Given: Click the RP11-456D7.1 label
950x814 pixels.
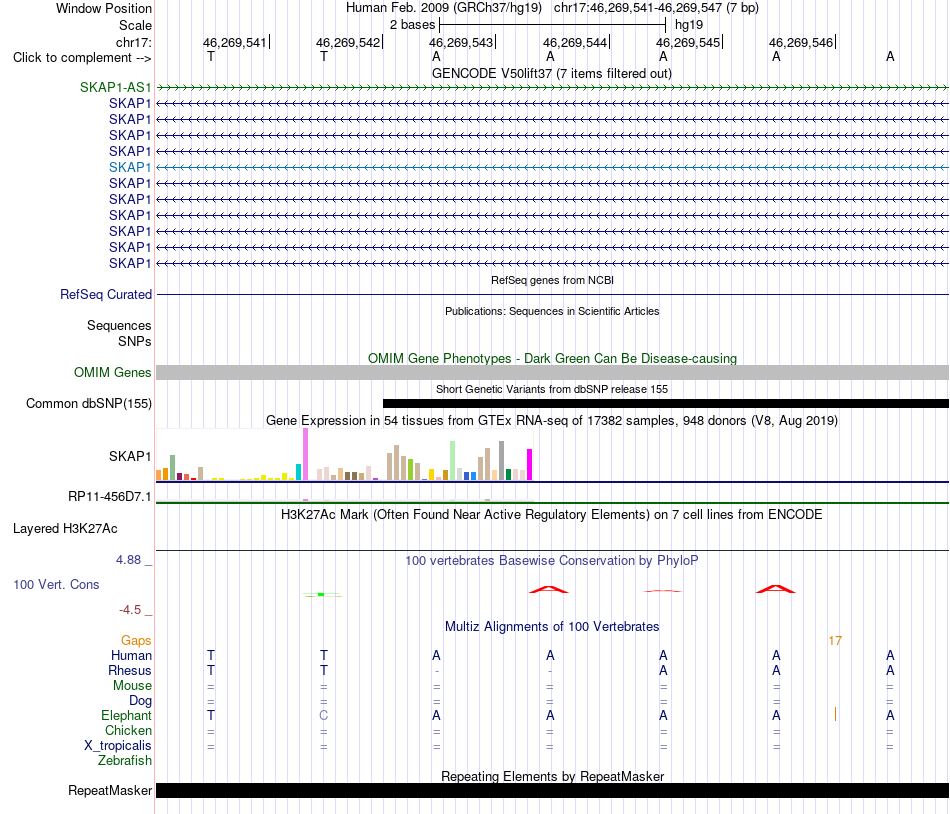Looking at the screenshot, I should coord(110,497).
